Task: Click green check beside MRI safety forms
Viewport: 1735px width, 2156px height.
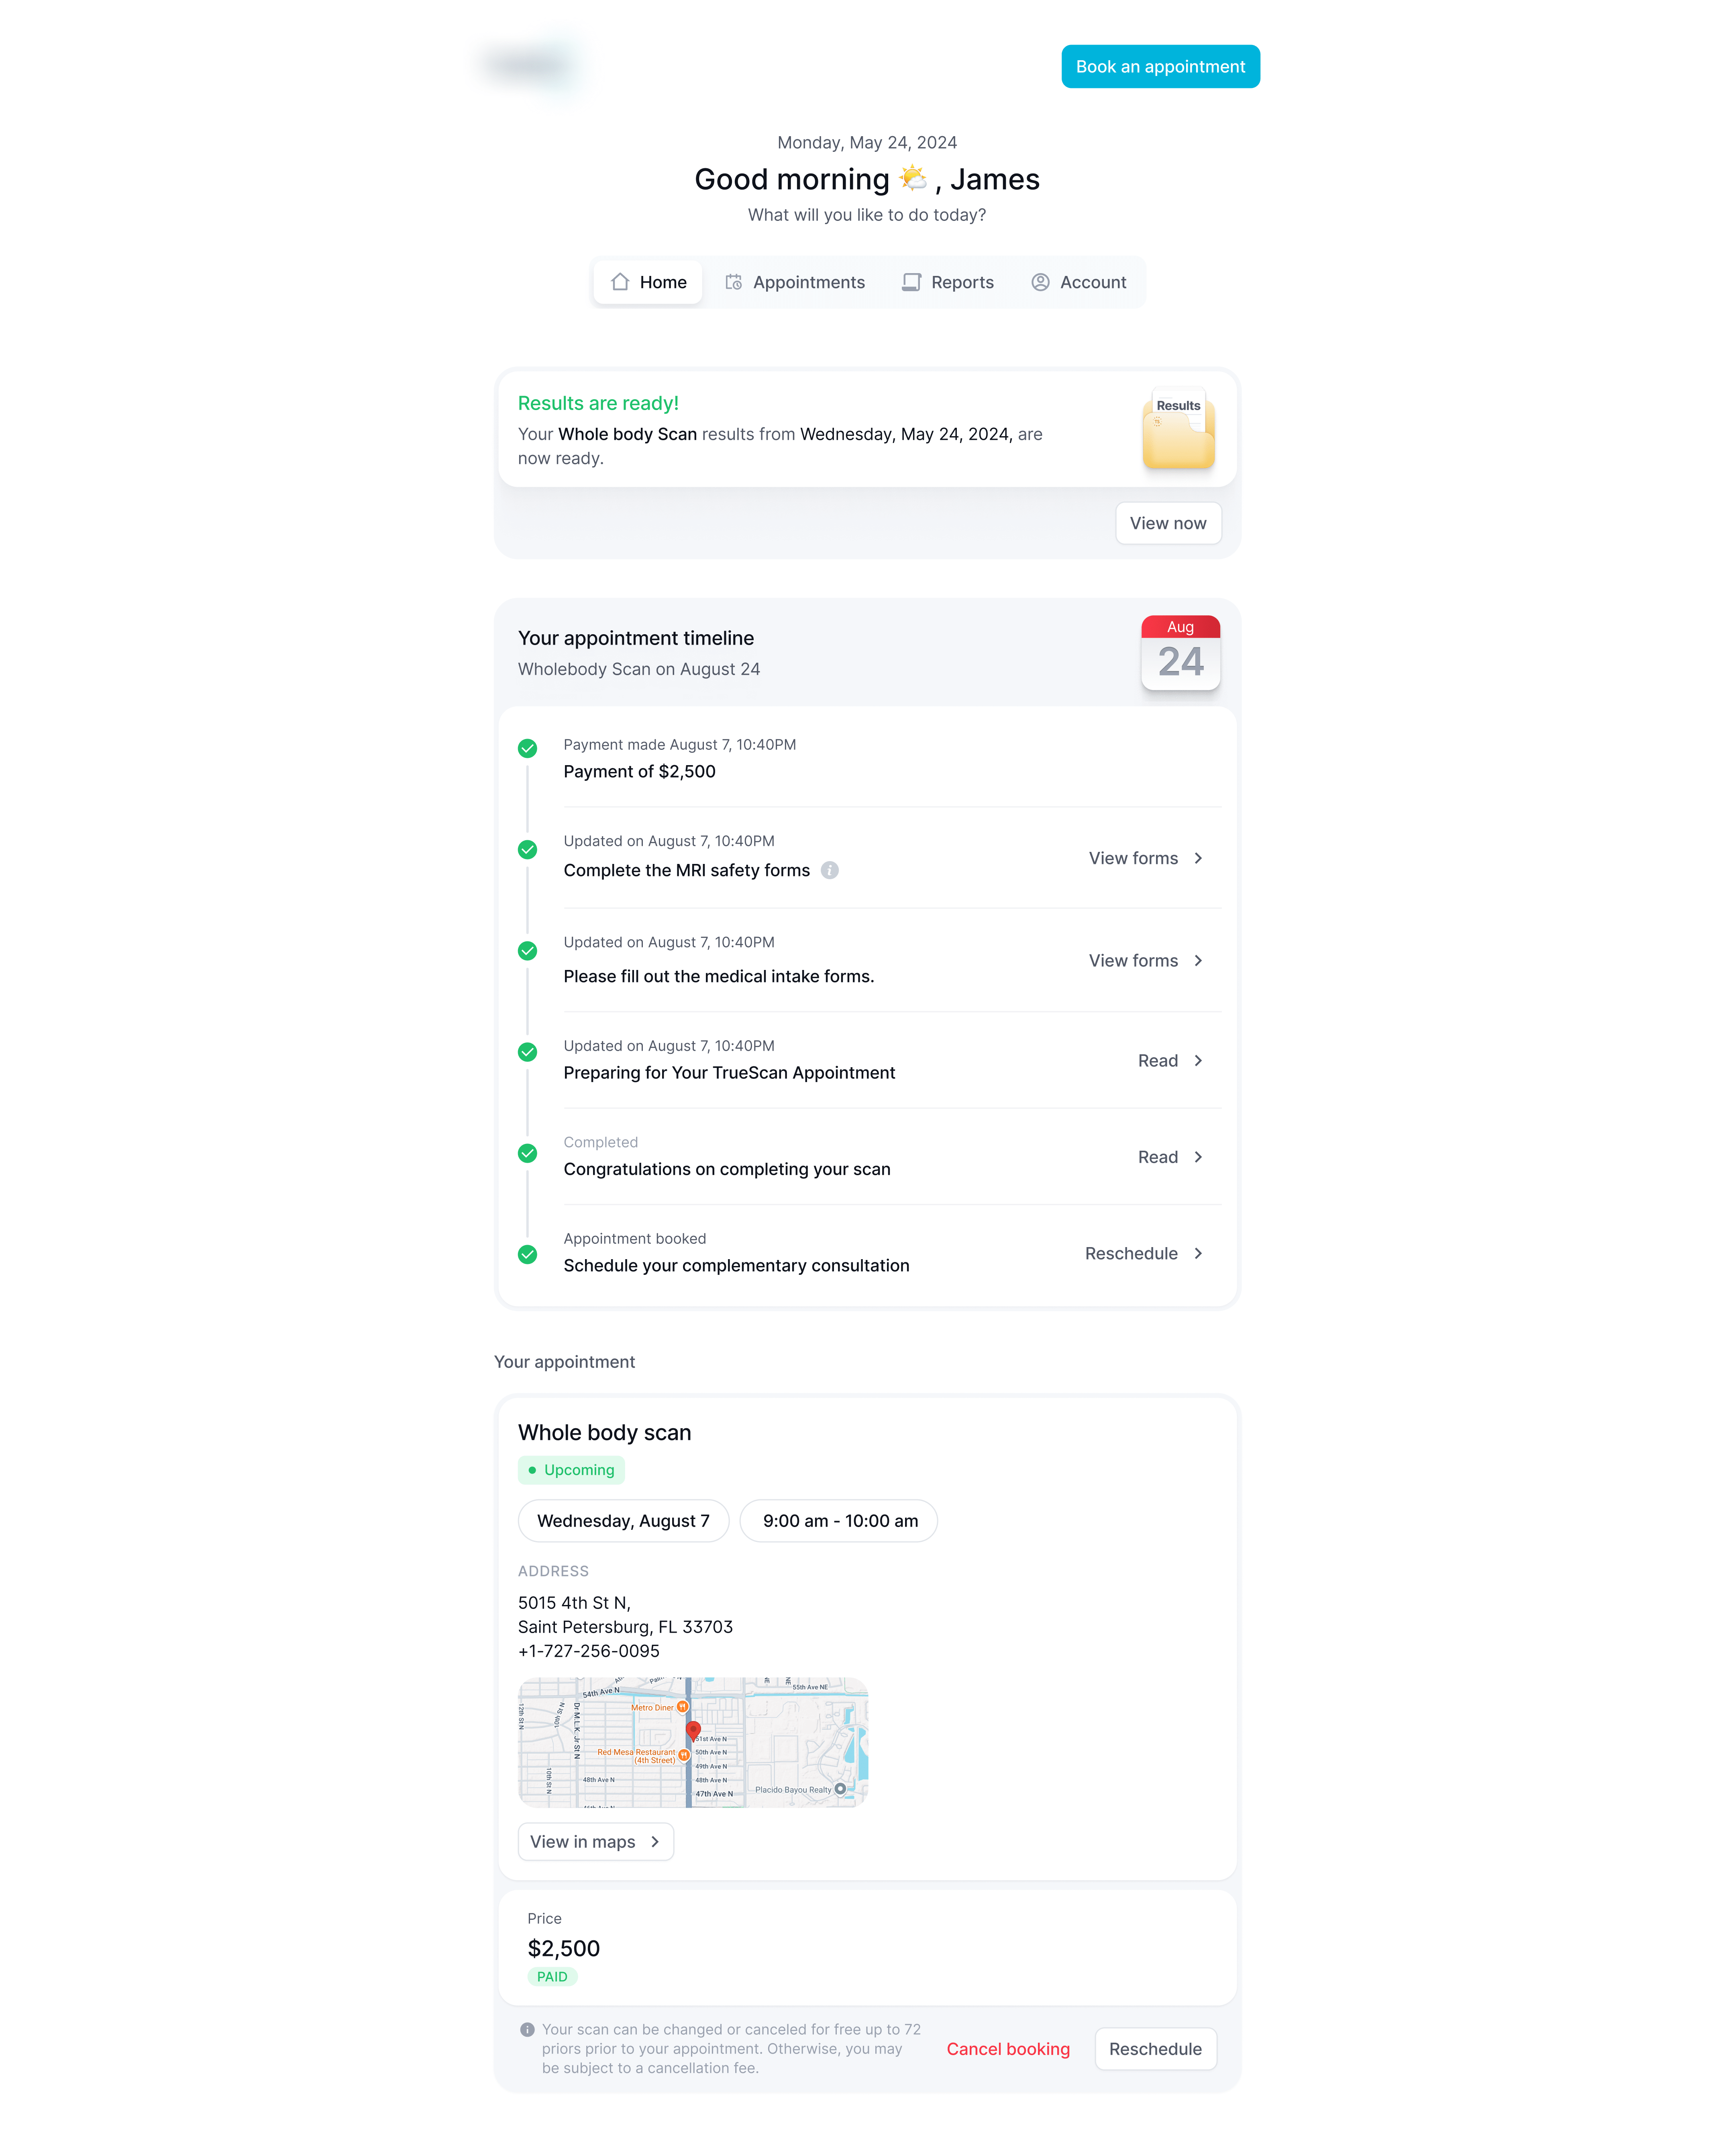Action: (x=527, y=849)
